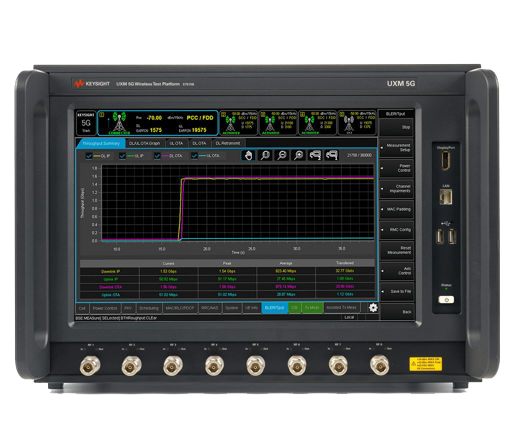Expand the MAC Padding softkey menu
521x445 pixels.
click(397, 209)
